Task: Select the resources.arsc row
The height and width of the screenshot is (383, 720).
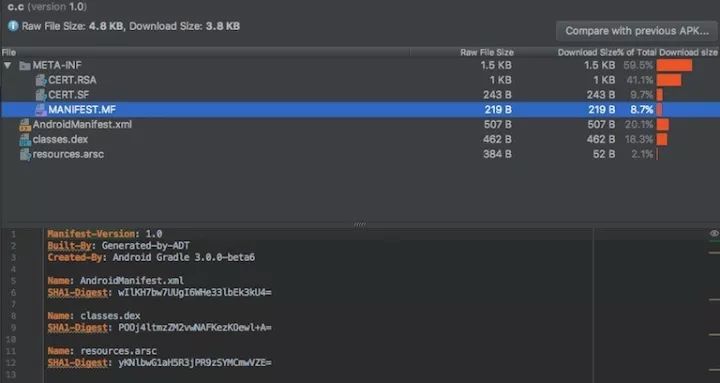Action: click(x=360, y=154)
